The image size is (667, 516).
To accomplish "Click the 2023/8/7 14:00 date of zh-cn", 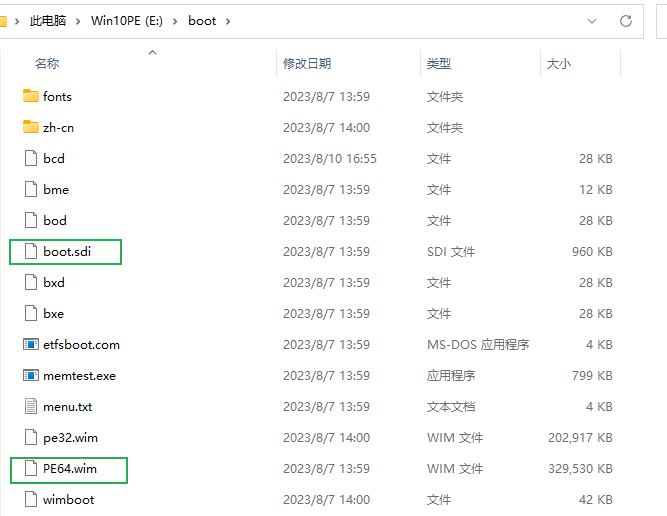I will coord(326,128).
